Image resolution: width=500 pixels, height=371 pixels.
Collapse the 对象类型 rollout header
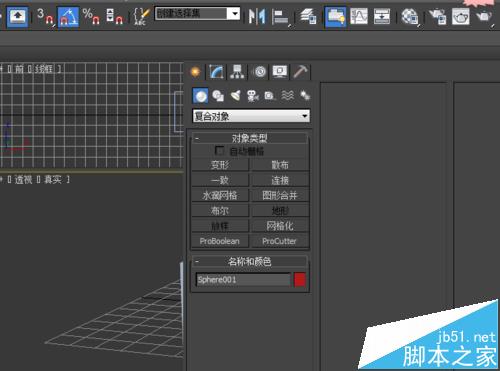click(x=250, y=138)
